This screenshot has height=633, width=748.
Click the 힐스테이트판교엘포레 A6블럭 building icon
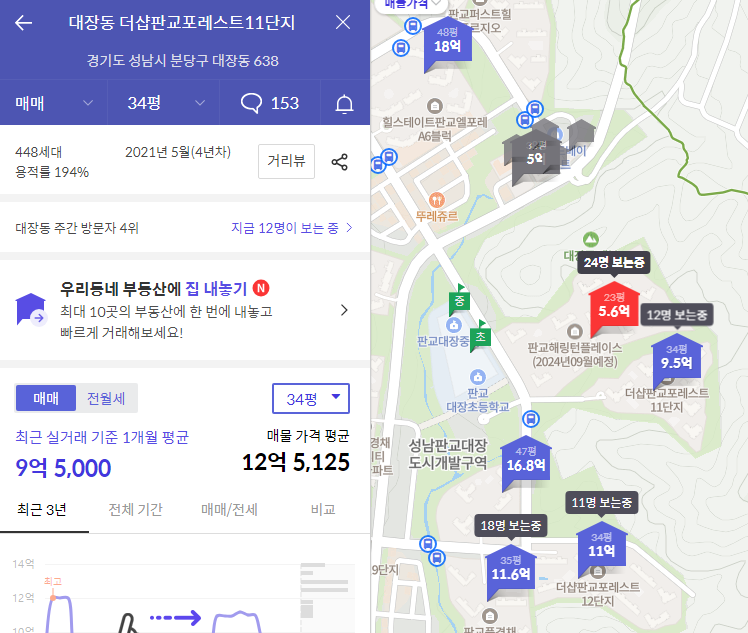(x=434, y=106)
